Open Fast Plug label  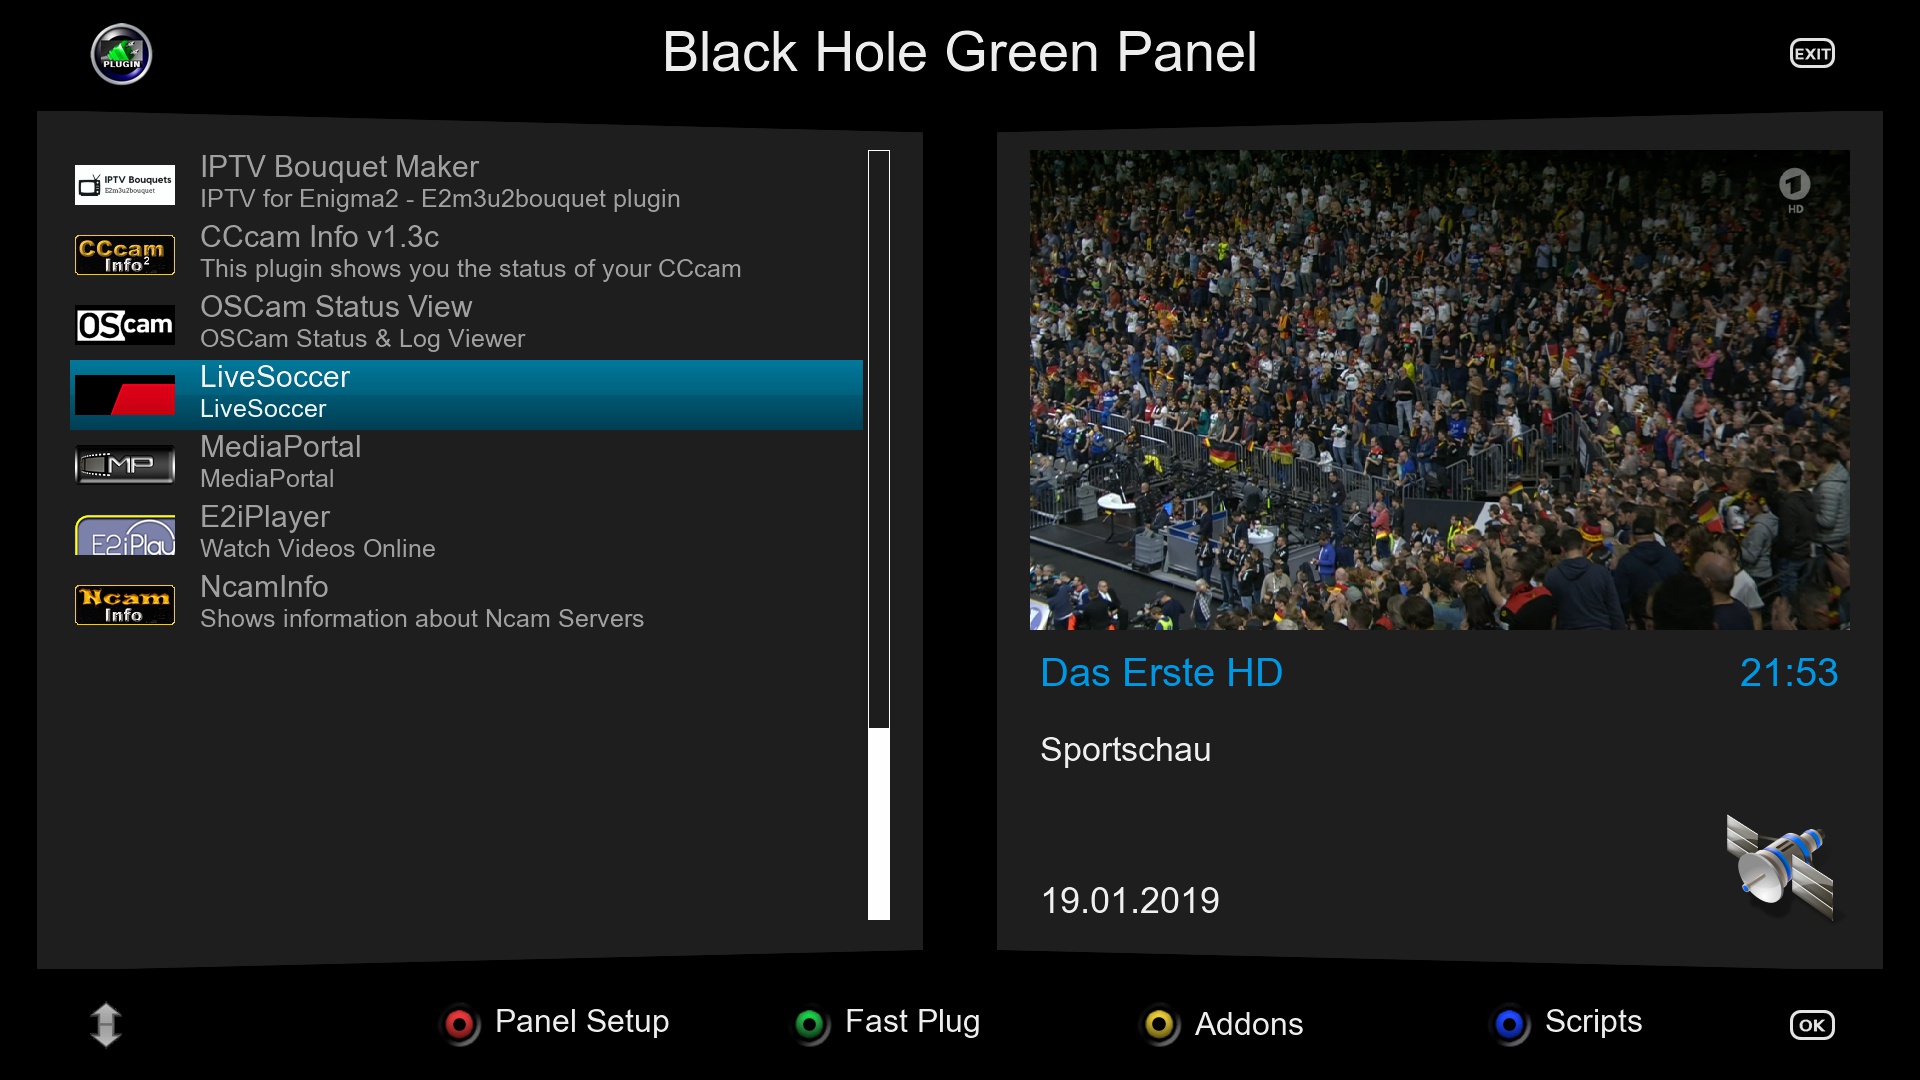(912, 1021)
